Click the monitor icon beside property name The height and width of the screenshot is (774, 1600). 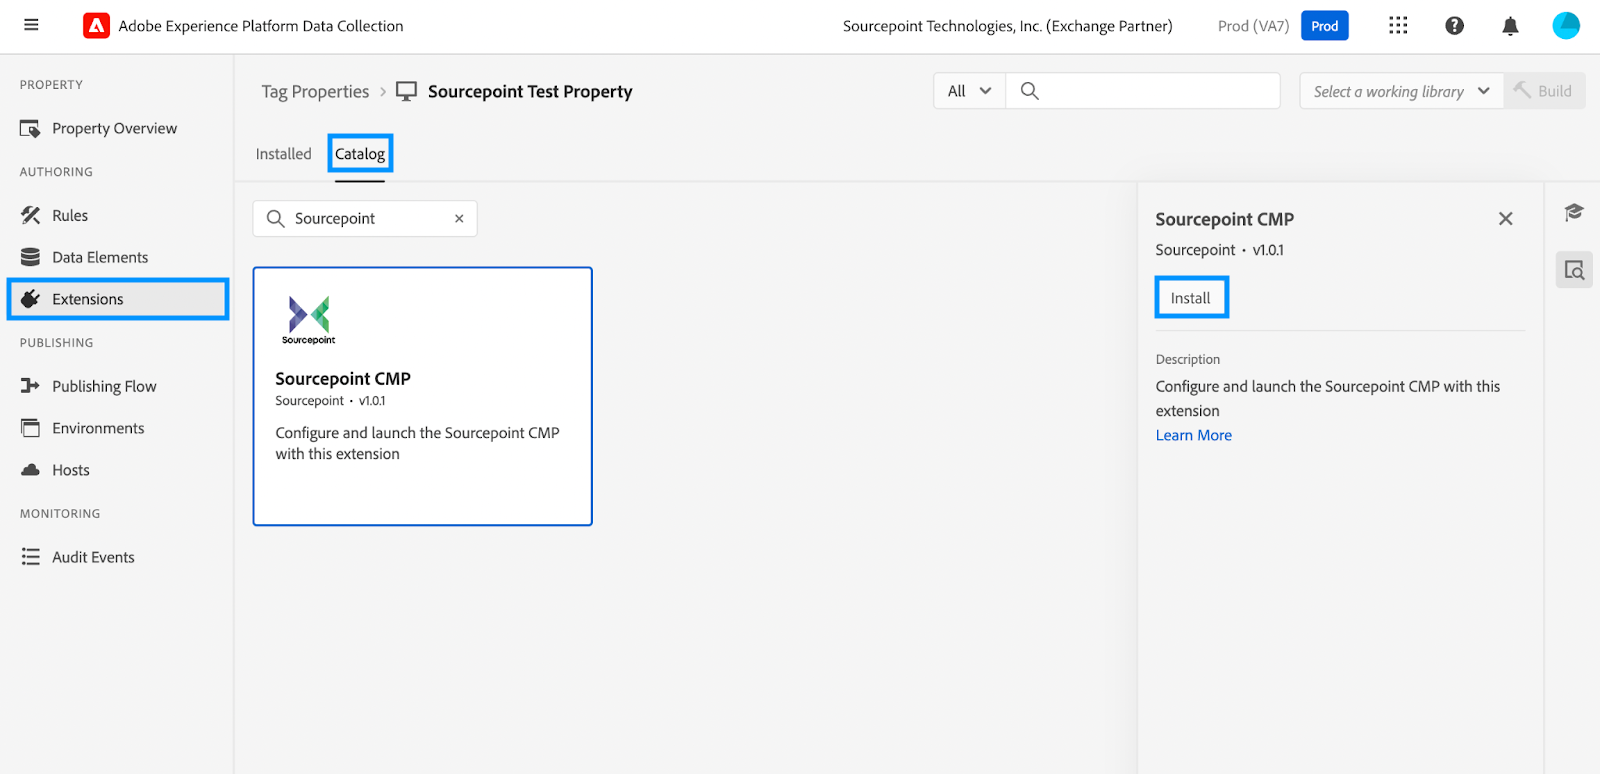pyautogui.click(x=406, y=92)
